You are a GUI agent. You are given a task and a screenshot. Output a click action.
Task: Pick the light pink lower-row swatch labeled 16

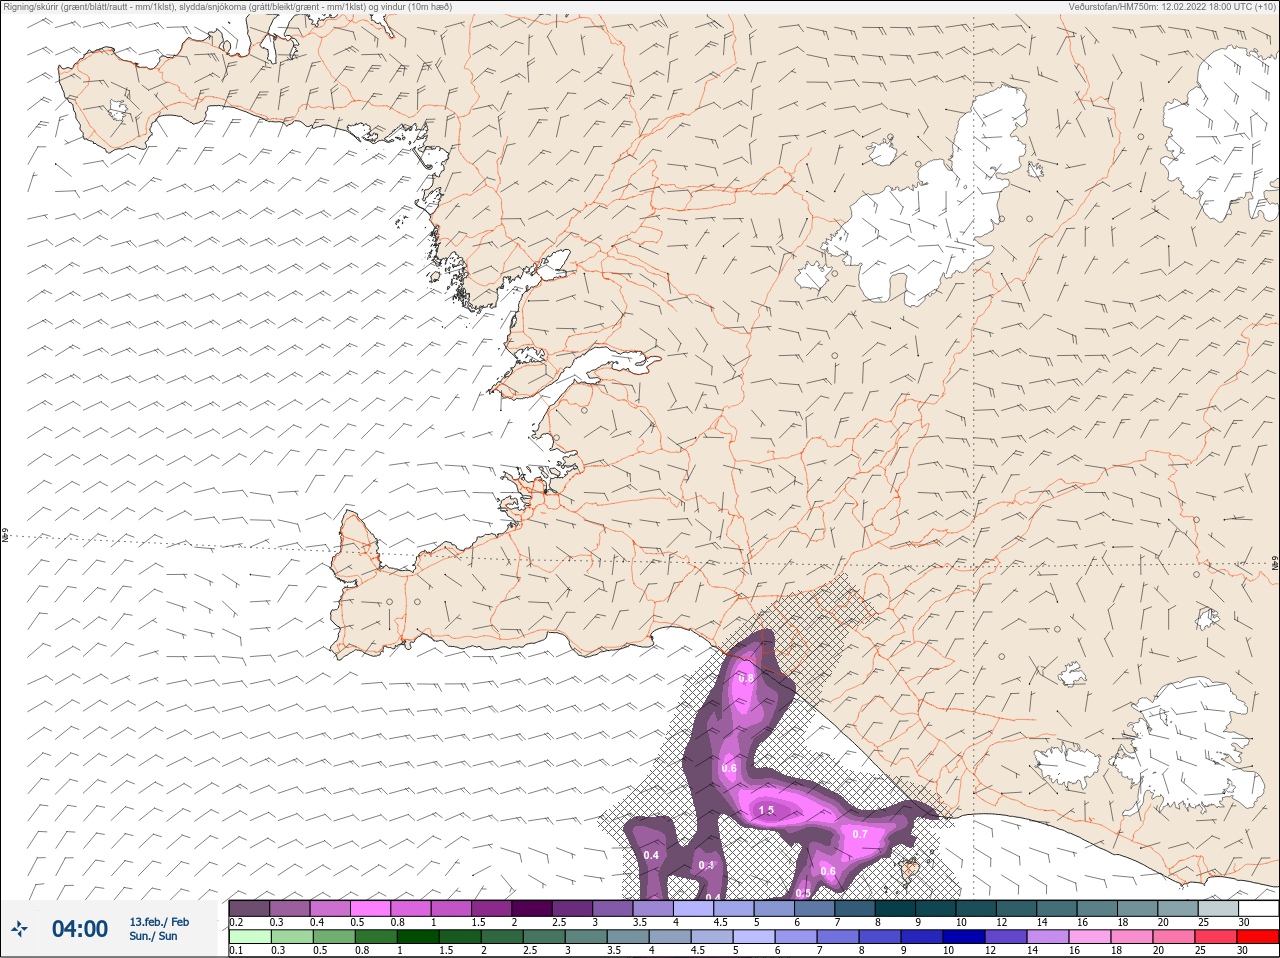coord(1090,937)
